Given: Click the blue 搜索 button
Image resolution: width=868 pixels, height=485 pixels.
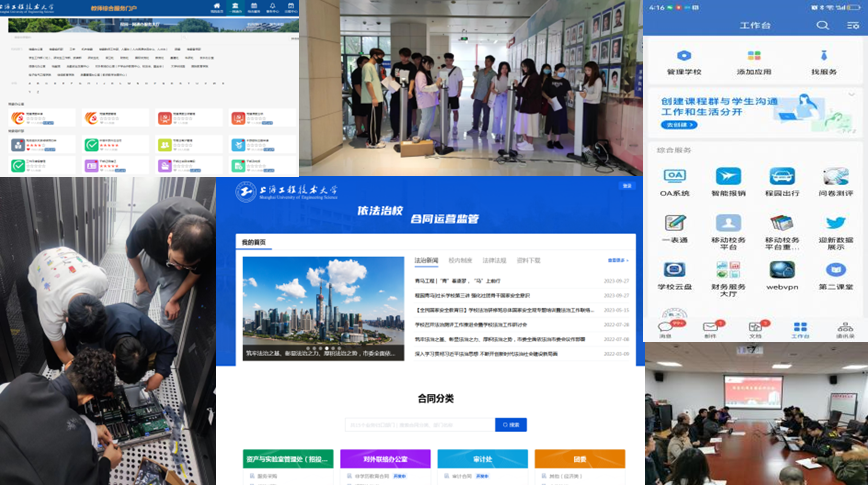Looking at the screenshot, I should point(511,425).
